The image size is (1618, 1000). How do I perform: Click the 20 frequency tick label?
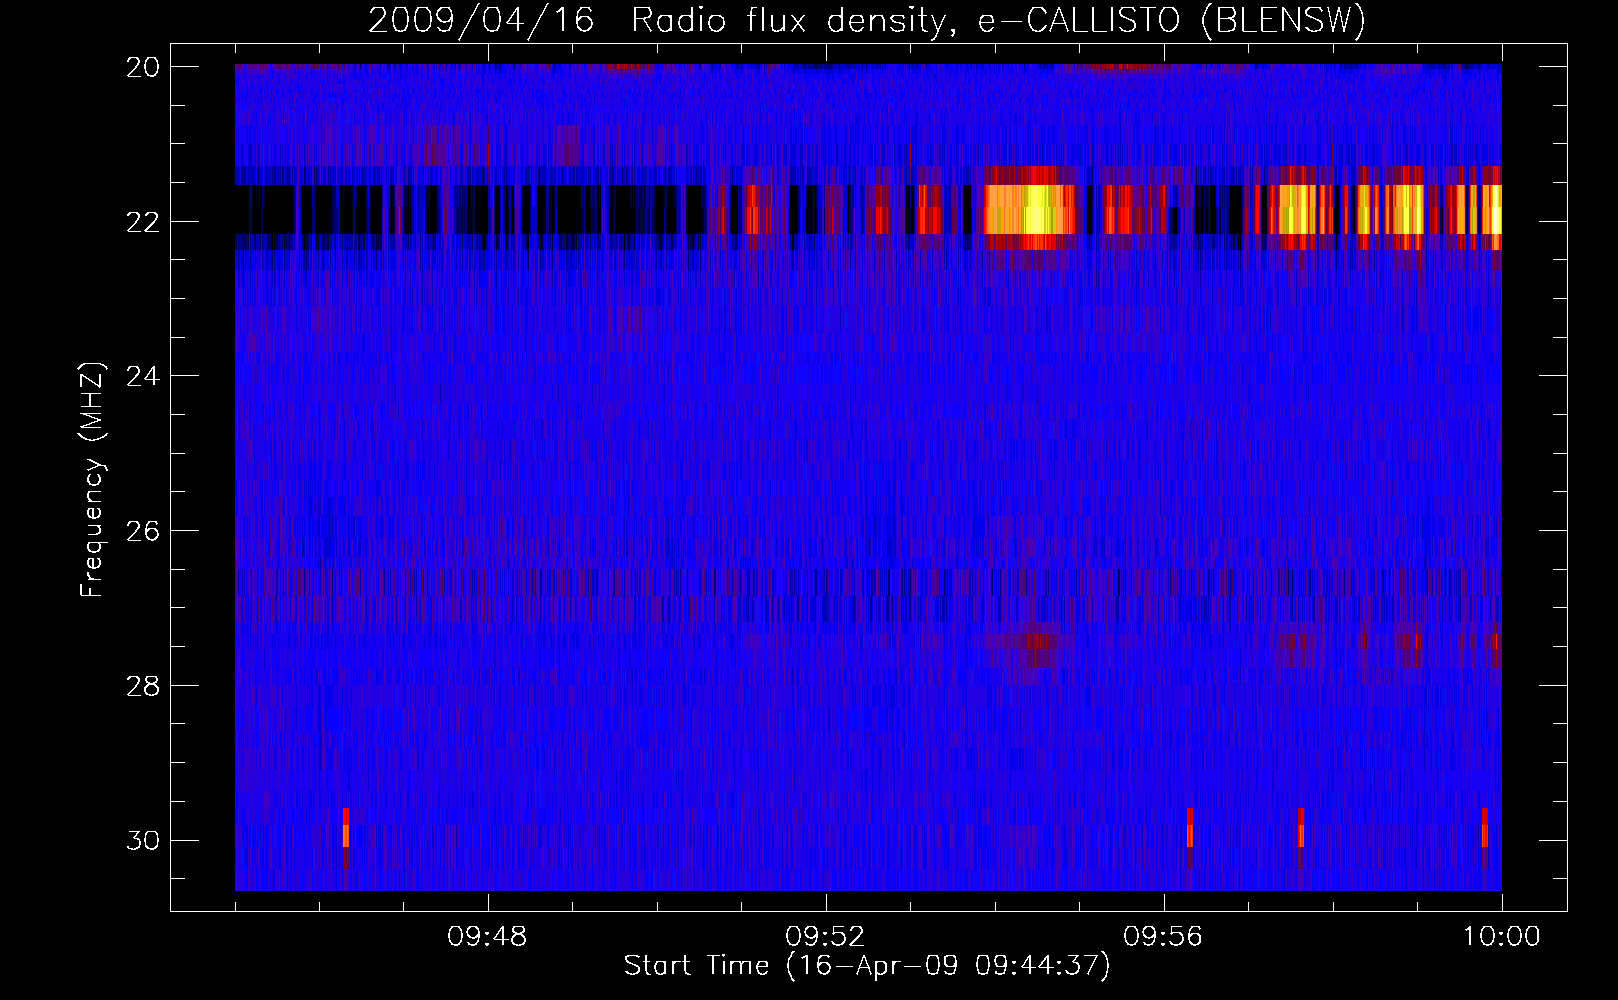coord(143,66)
